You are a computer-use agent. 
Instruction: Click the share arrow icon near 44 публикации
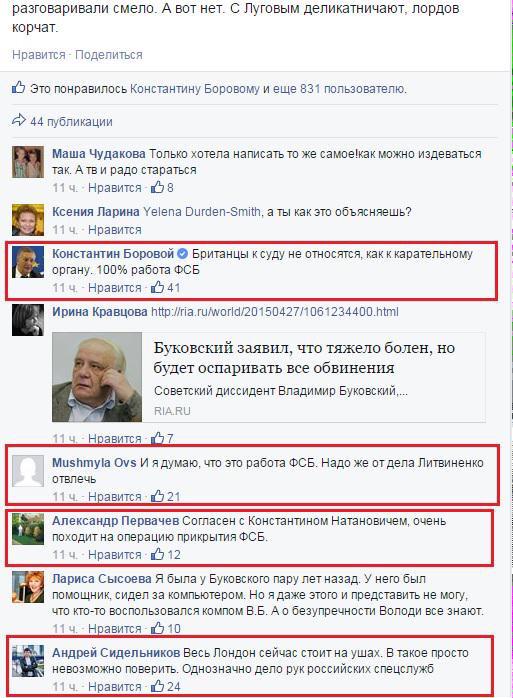pyautogui.click(x=19, y=120)
